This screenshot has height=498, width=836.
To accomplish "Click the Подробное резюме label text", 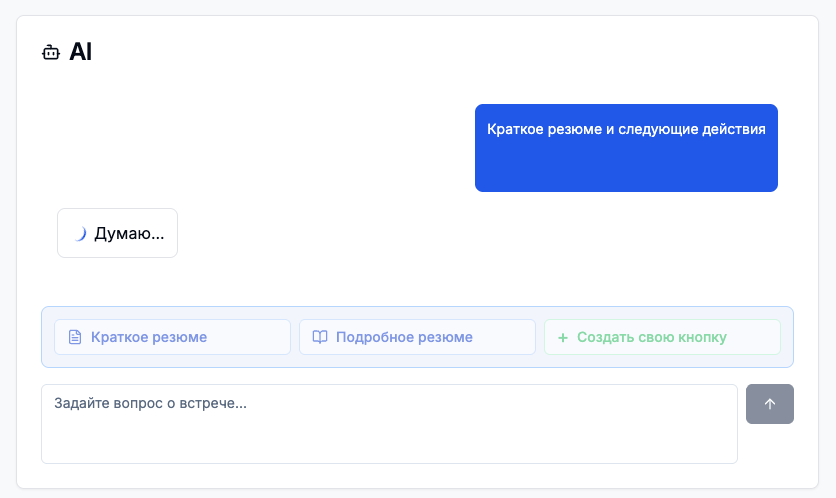I will pos(404,337).
